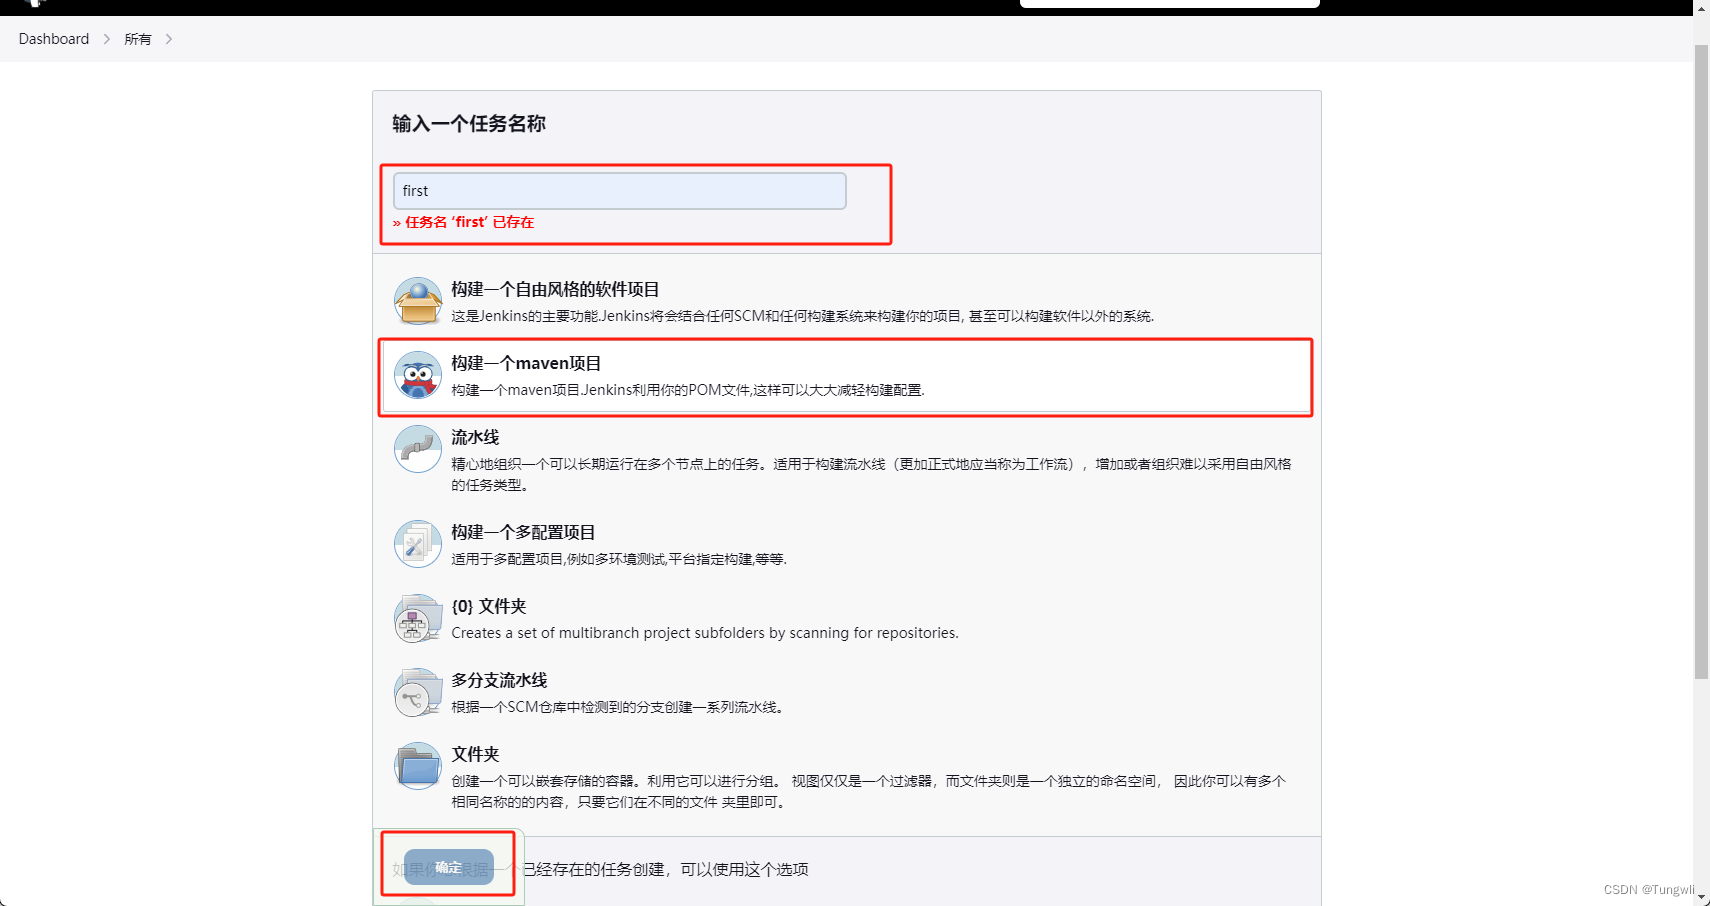1710x906 pixels.
Task: Click the page vertical scrollbar thumb
Action: coord(1701,360)
